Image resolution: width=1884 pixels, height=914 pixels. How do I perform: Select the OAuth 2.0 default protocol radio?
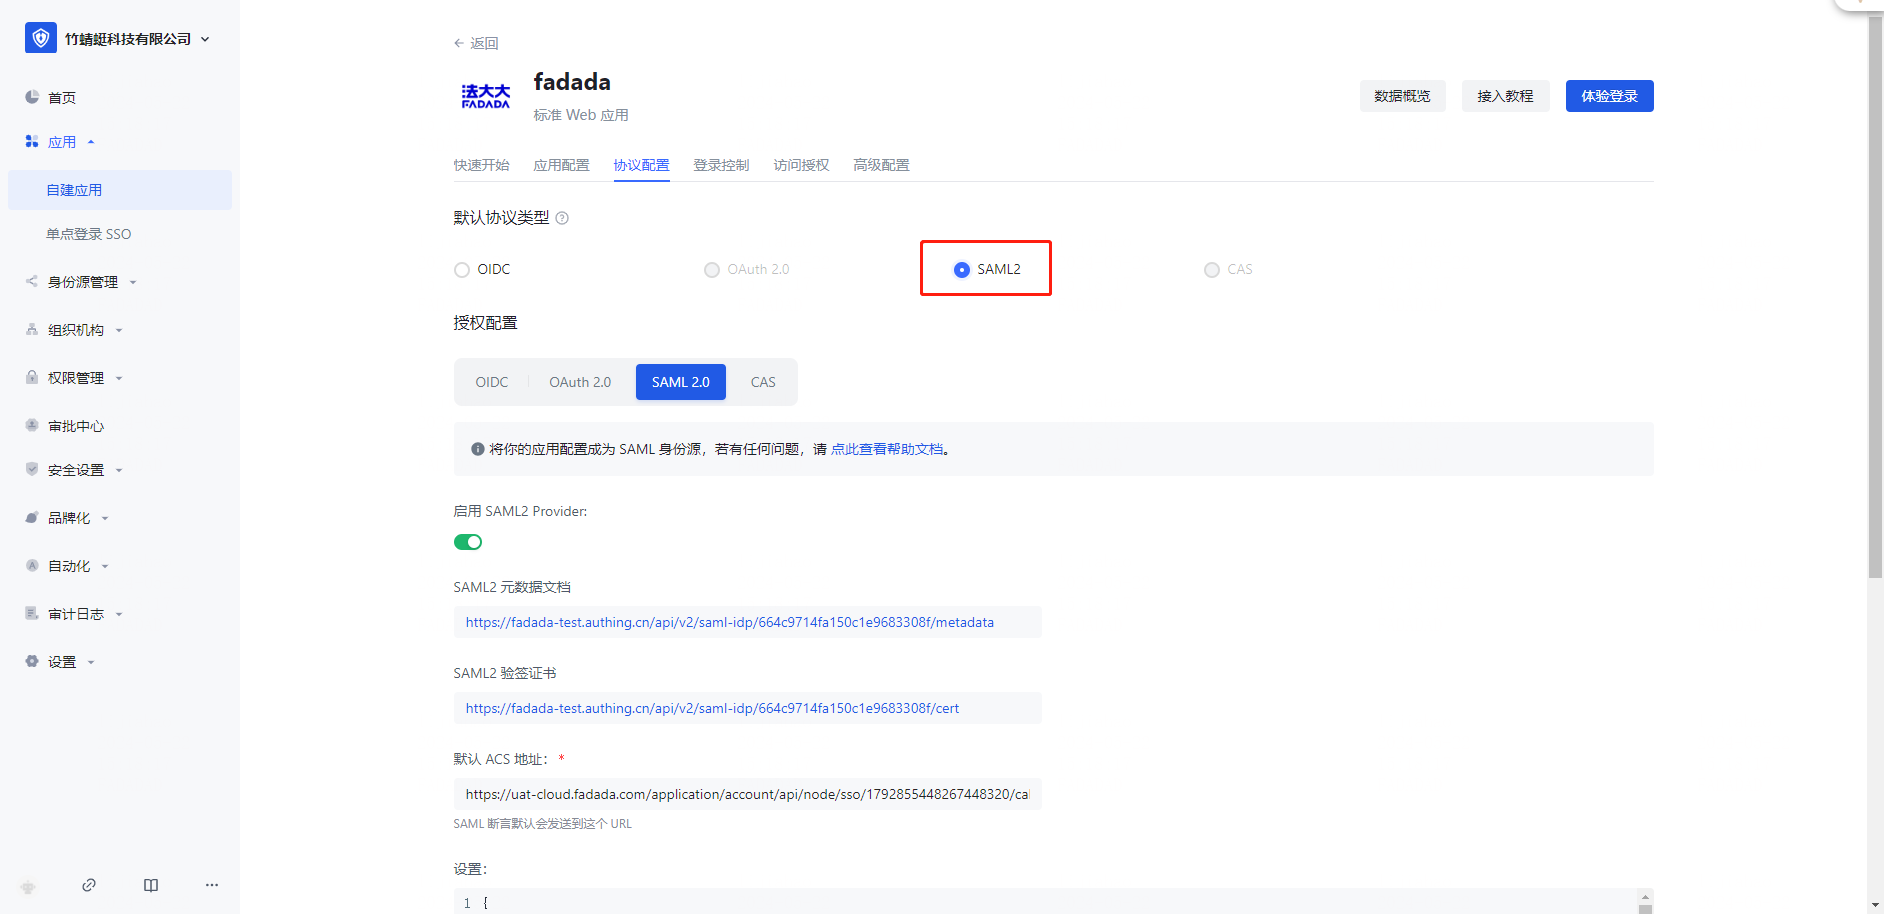712,270
